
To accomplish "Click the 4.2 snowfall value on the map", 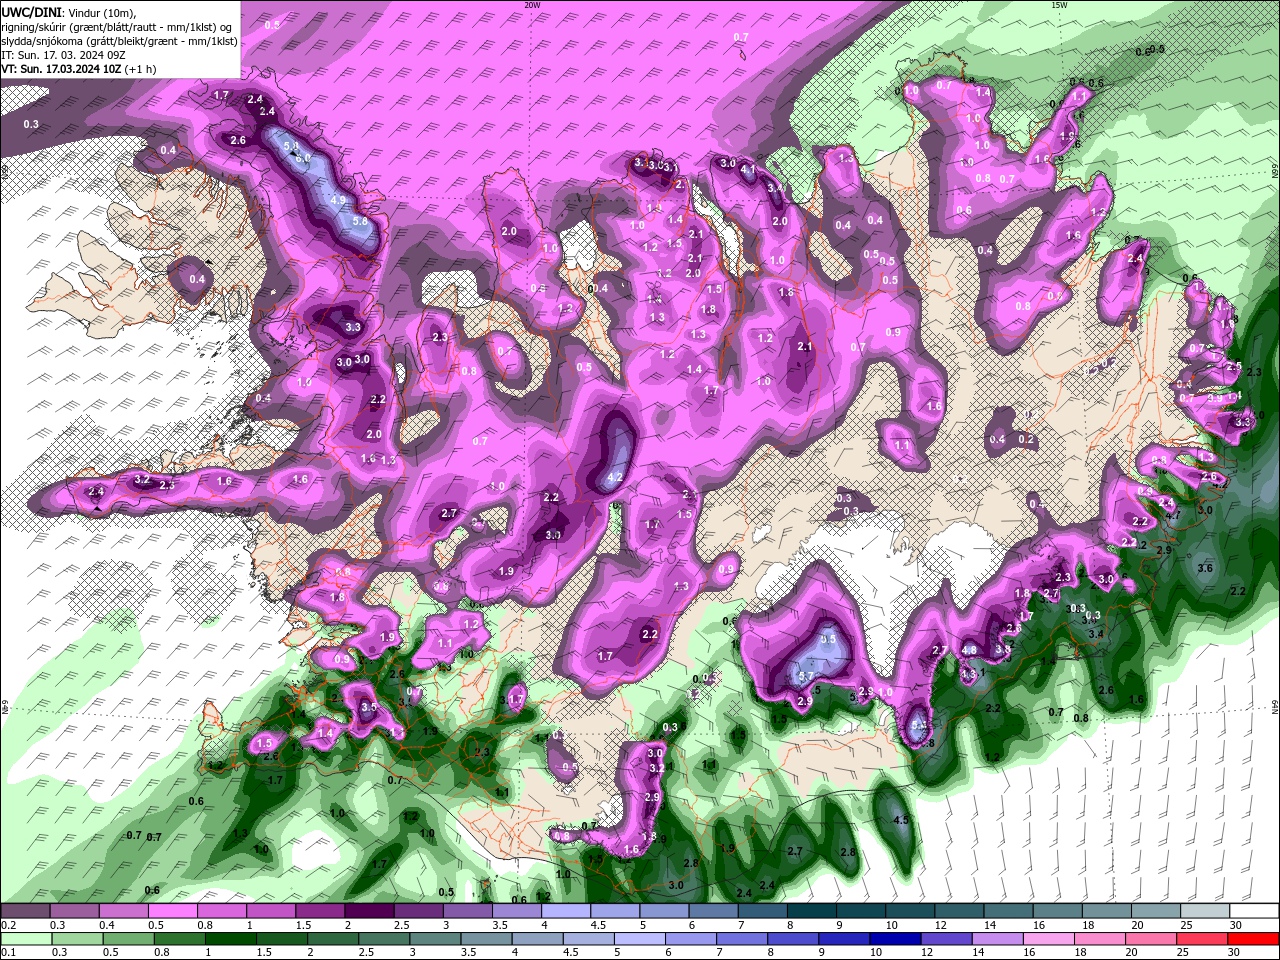I will [616, 478].
